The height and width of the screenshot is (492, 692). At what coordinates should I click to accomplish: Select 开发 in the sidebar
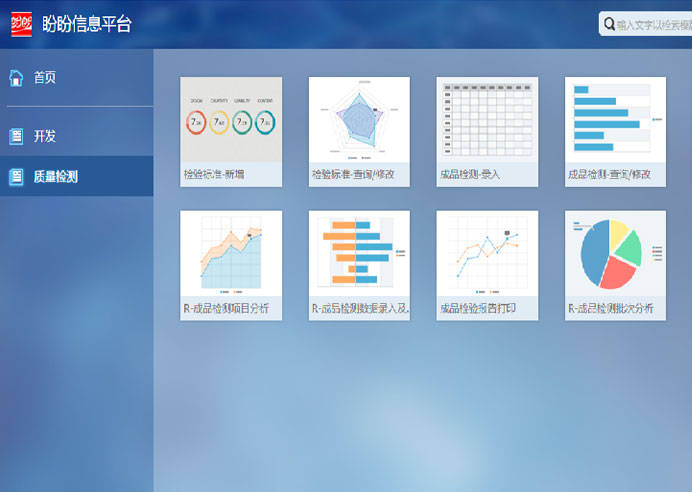tap(45, 136)
